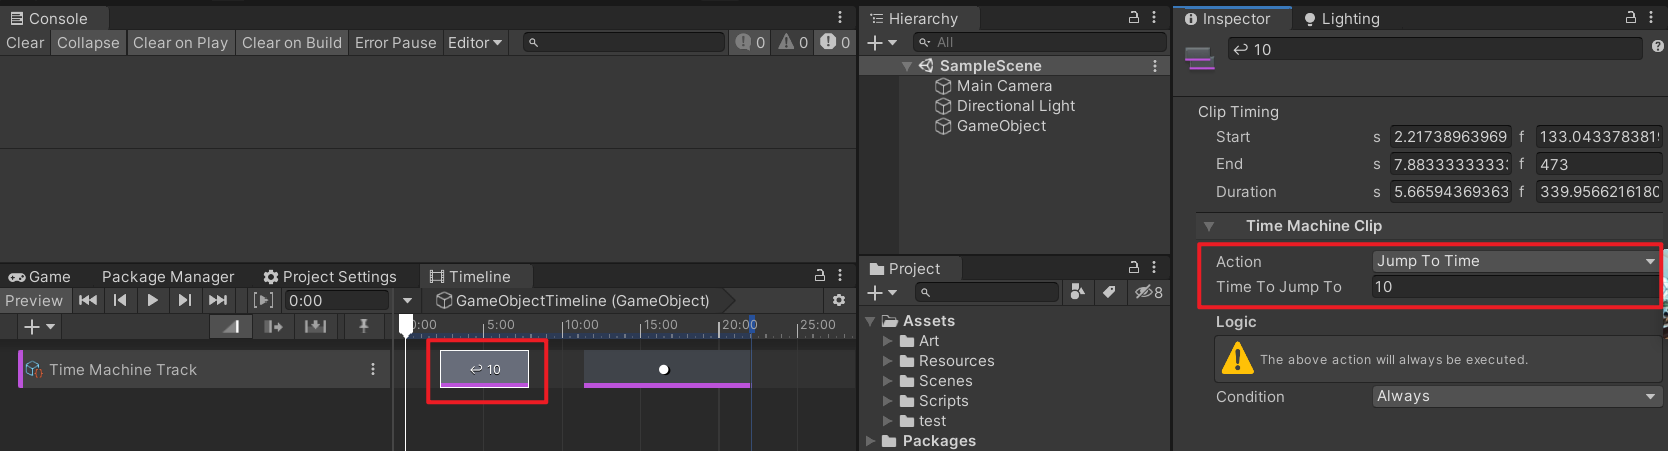The width and height of the screenshot is (1668, 451).
Task: Lock the Inspector panel
Action: pos(1631,17)
